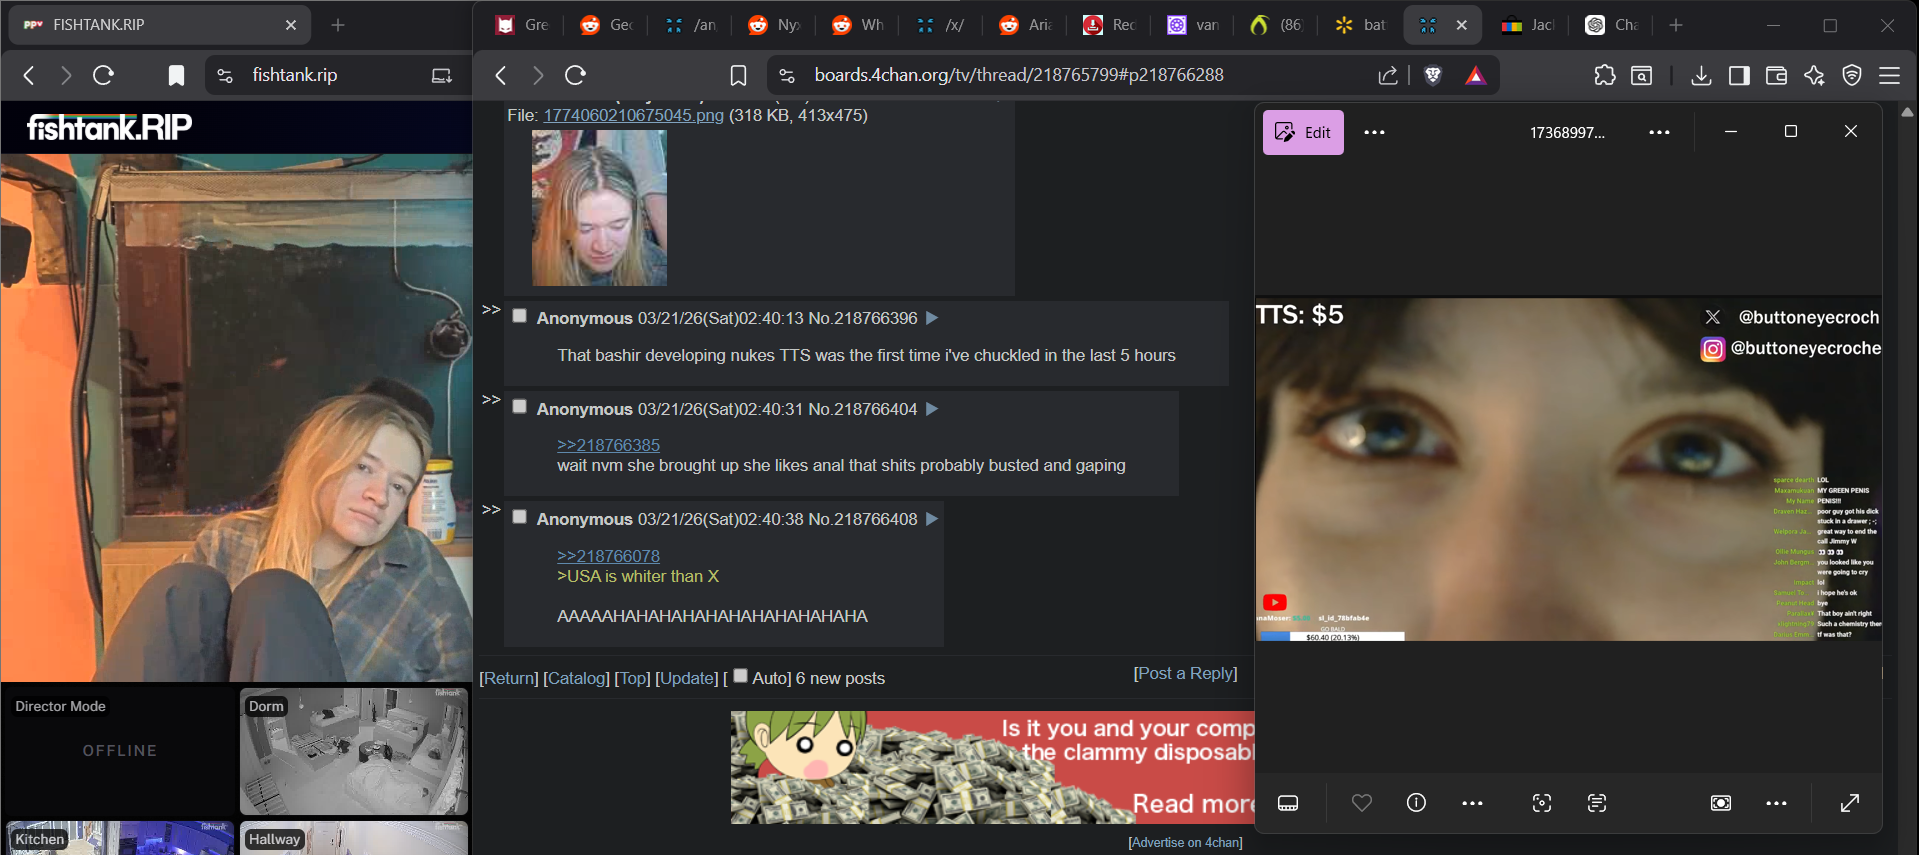The width and height of the screenshot is (1919, 855).
Task: Click the money banner advertisement
Action: click(992, 767)
